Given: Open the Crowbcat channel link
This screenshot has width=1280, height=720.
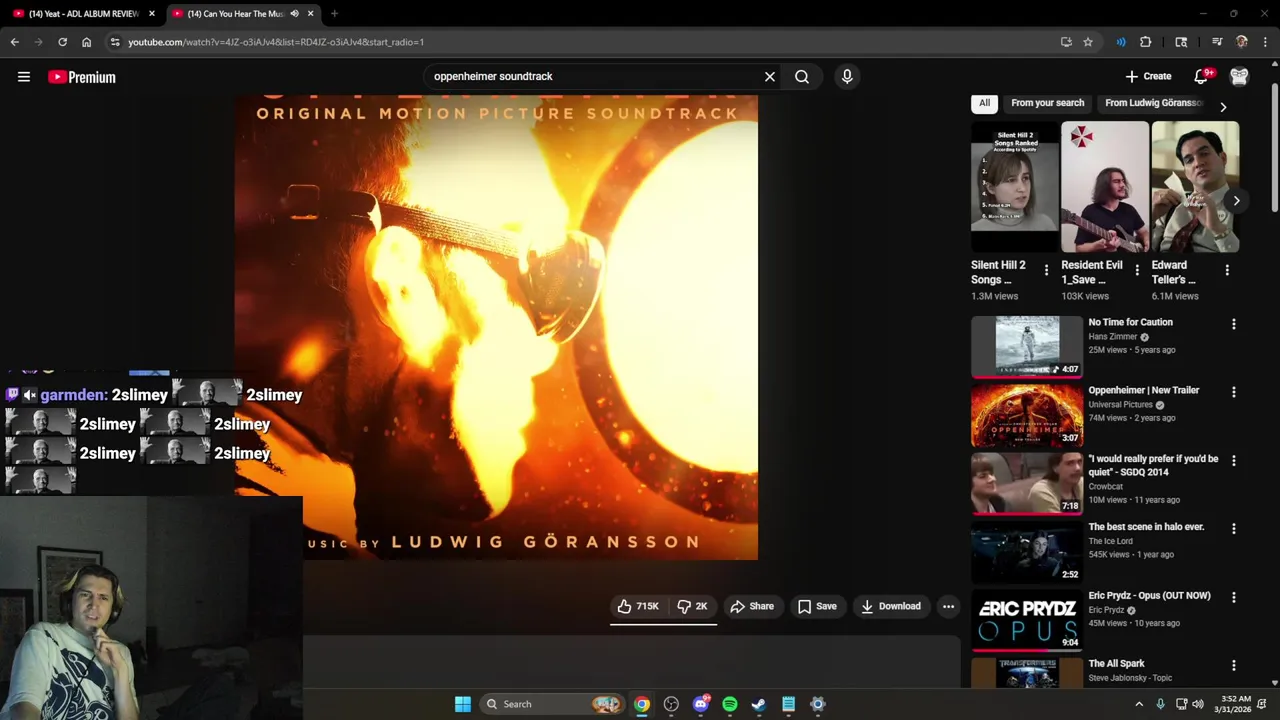Looking at the screenshot, I should (x=1106, y=487).
